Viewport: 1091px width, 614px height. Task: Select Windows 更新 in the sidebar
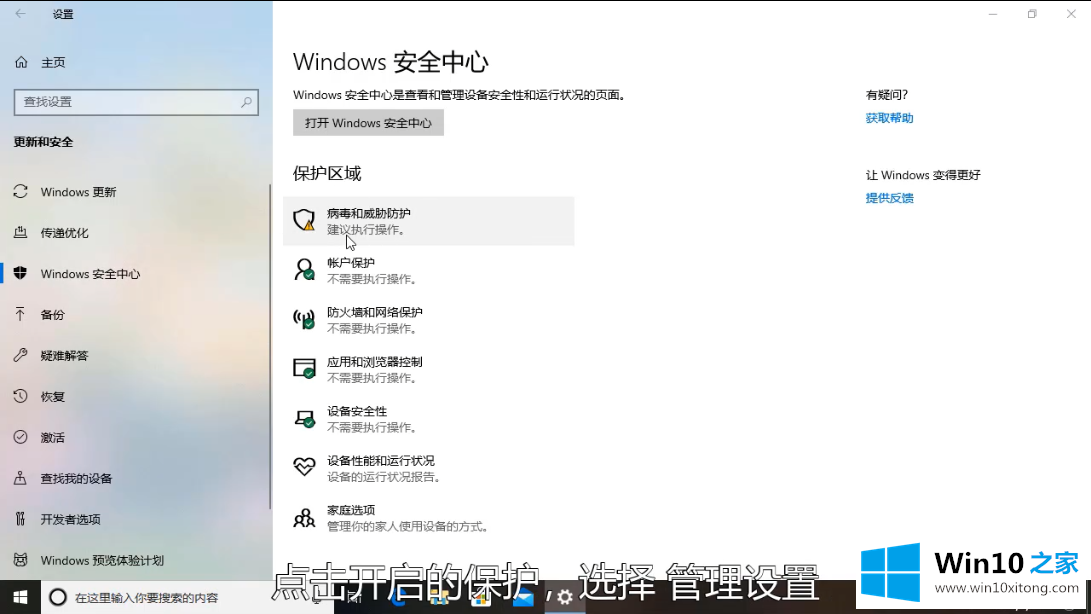coord(78,192)
